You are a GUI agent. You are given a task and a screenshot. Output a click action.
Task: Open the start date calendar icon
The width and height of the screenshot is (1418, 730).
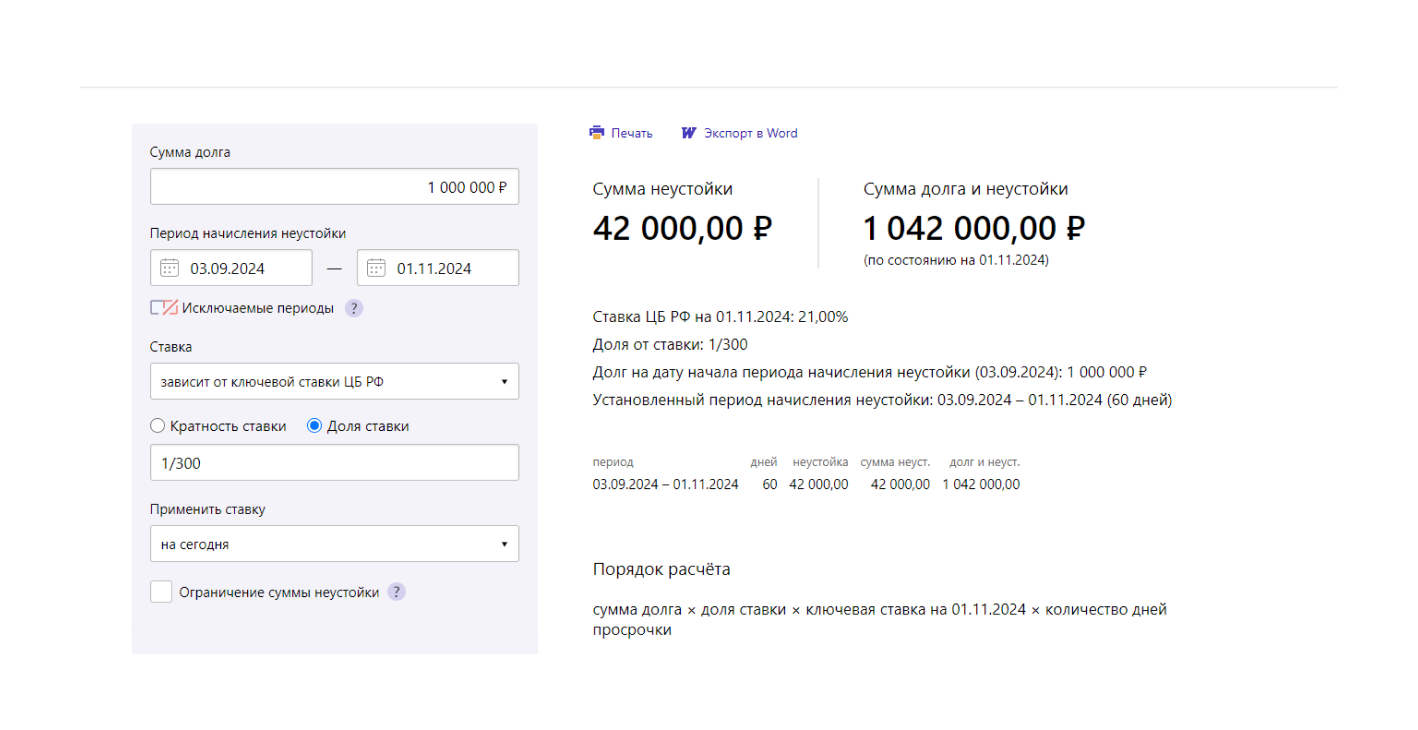point(170,268)
